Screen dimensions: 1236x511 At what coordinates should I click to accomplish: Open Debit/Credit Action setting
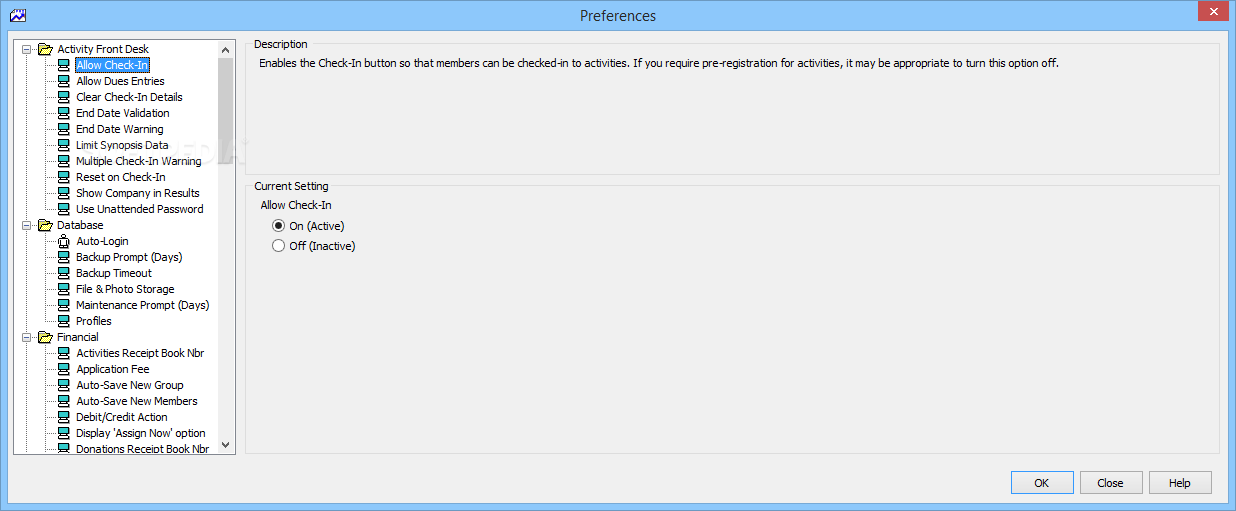tap(122, 417)
